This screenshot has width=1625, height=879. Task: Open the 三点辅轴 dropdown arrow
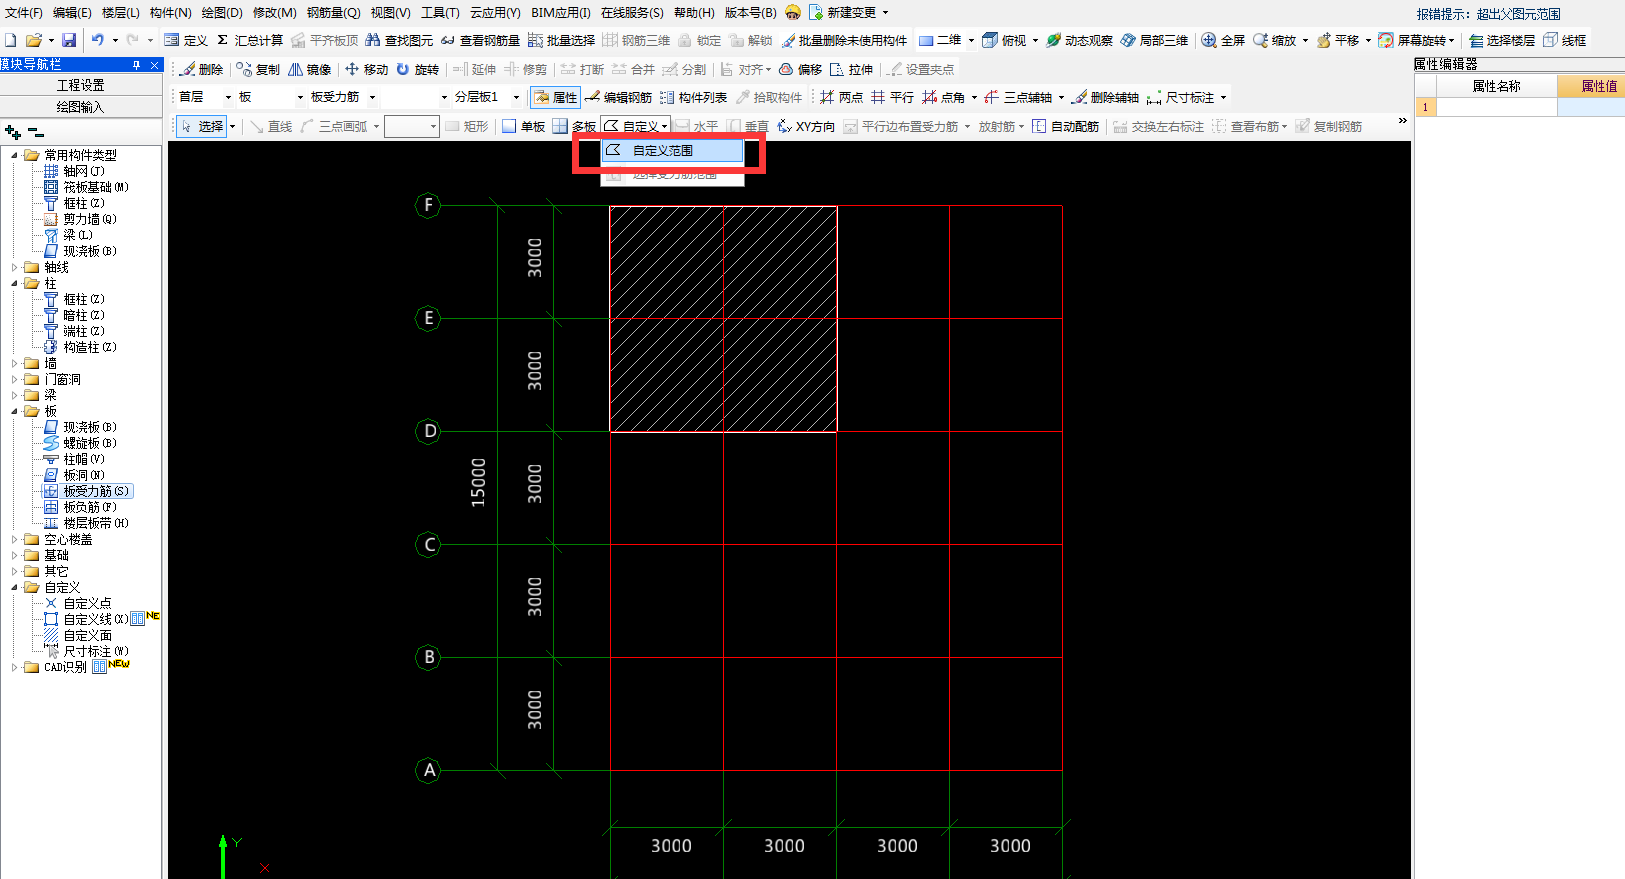(x=1061, y=97)
